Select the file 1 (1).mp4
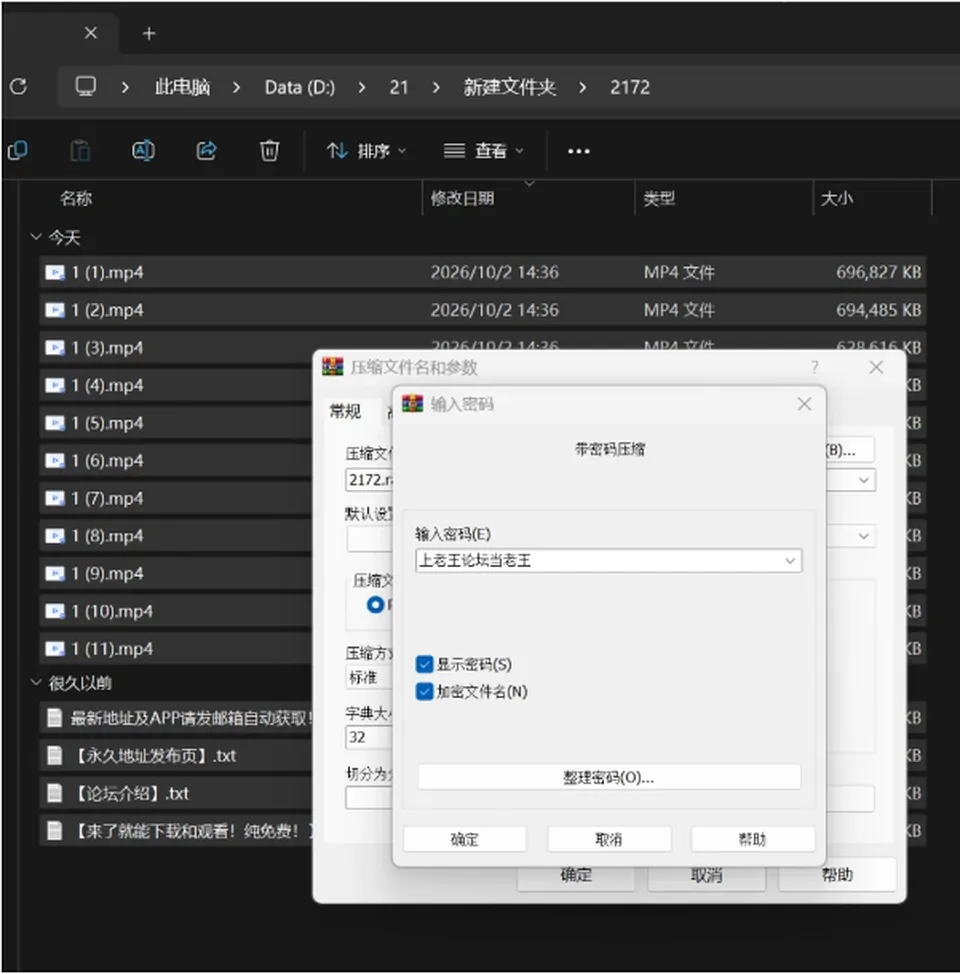The width and height of the screenshot is (960, 974). coord(483,272)
